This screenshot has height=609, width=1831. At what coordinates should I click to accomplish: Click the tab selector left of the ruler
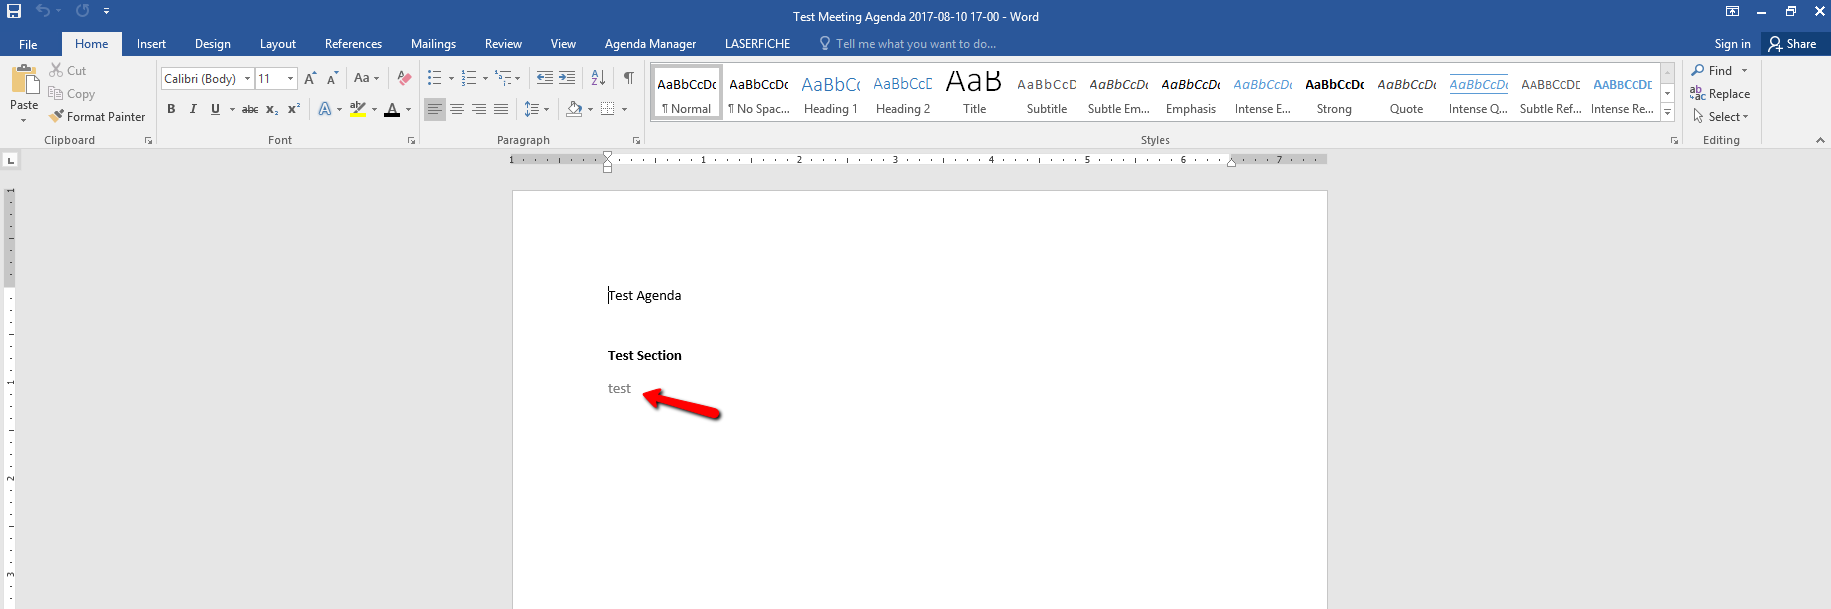click(x=10, y=160)
